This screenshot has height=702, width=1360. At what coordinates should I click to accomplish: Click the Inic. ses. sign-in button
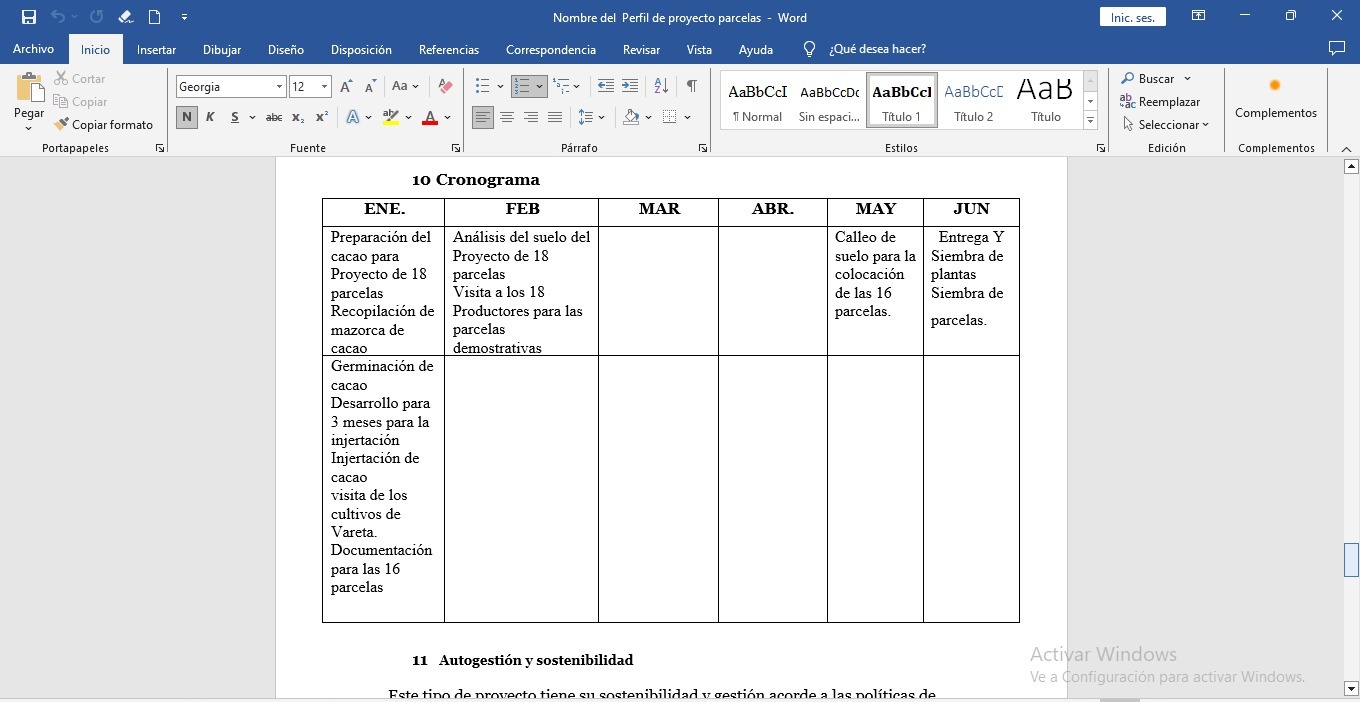(x=1132, y=17)
